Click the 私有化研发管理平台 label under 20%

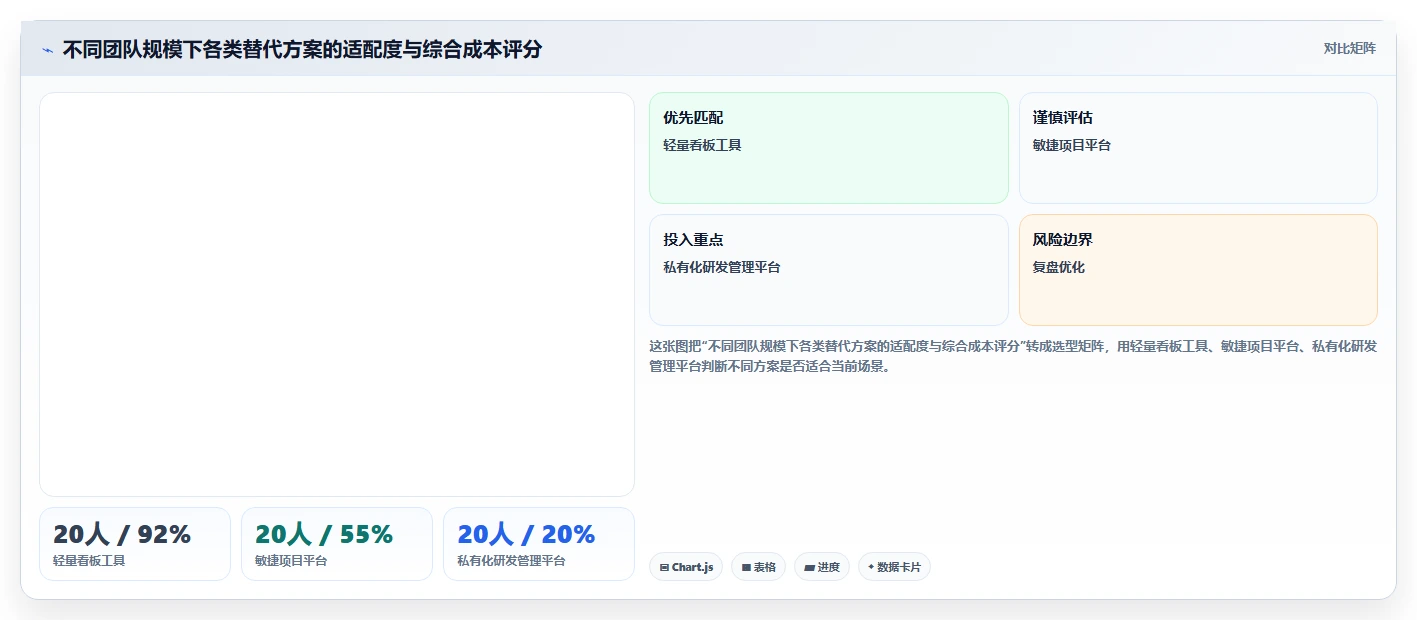(x=511, y=561)
